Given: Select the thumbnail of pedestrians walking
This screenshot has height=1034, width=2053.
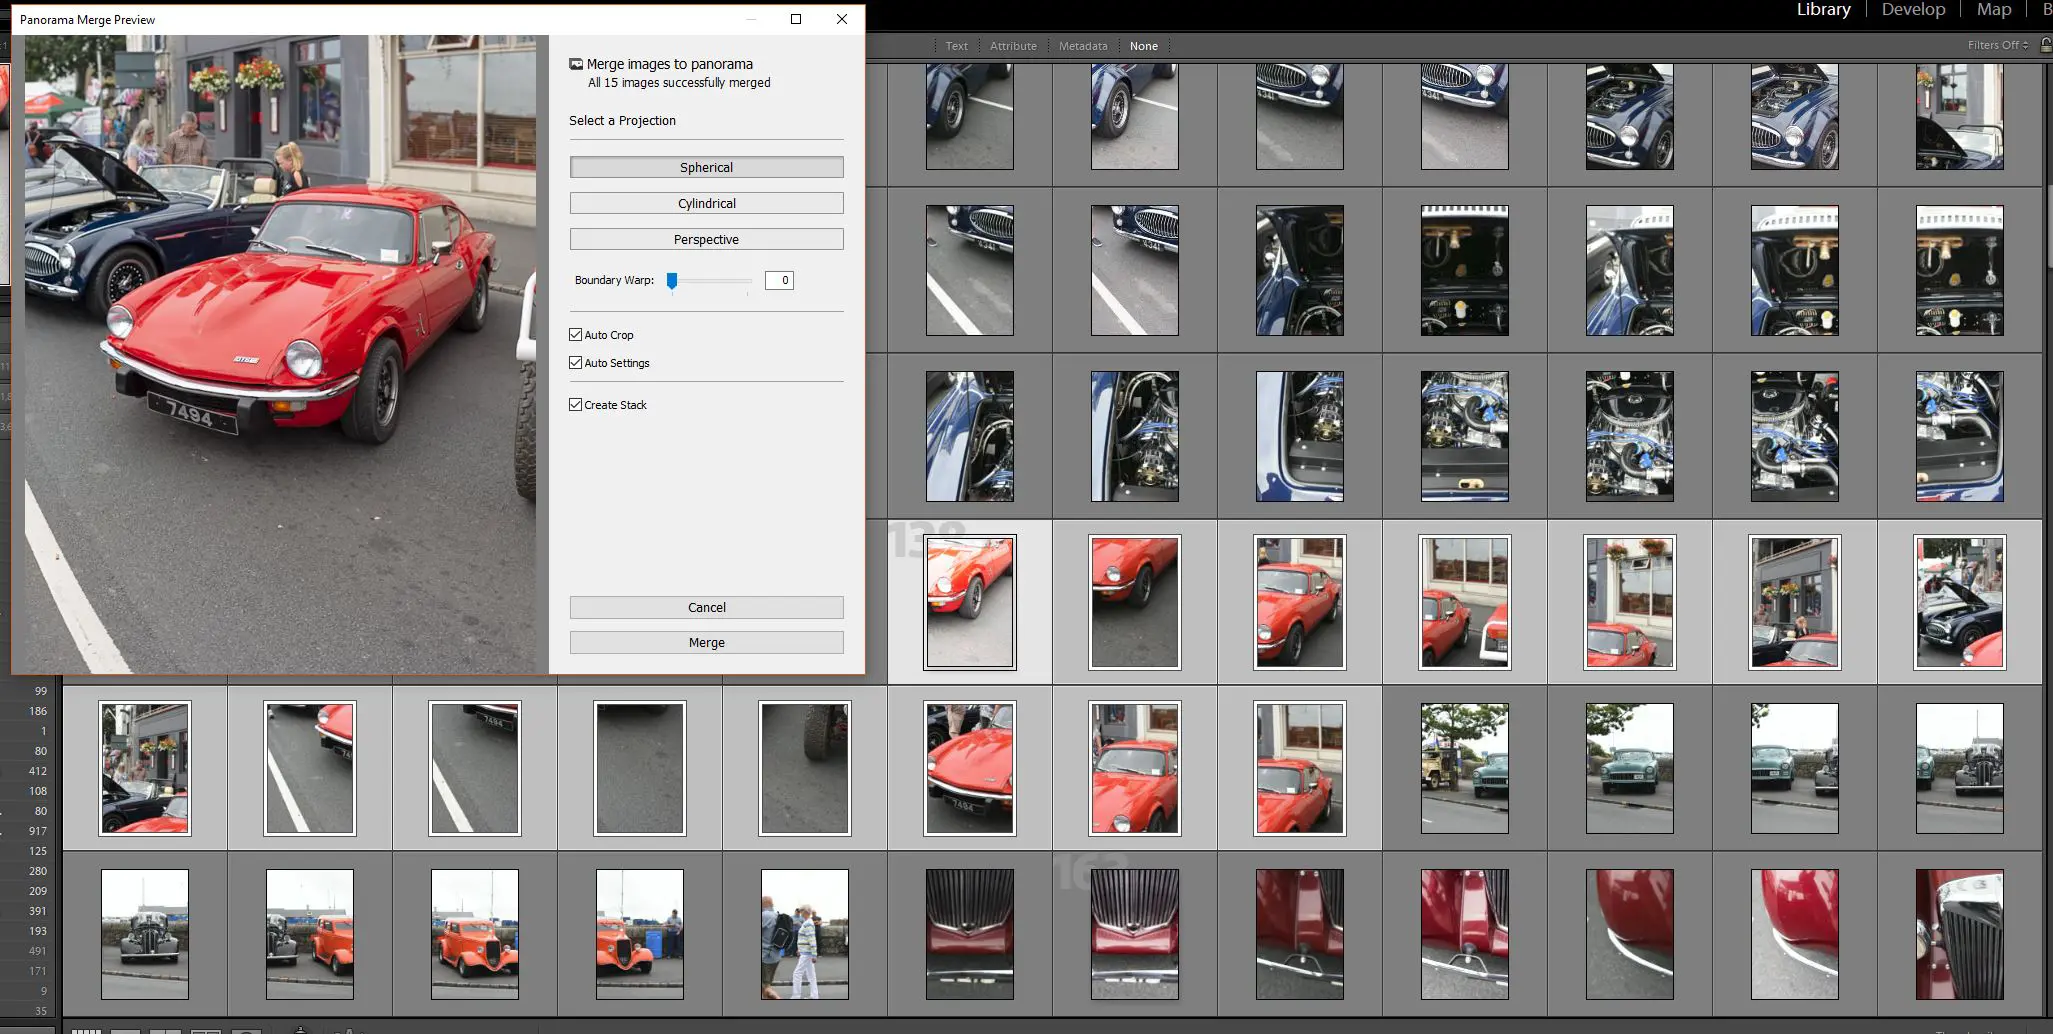Looking at the screenshot, I should [x=805, y=934].
